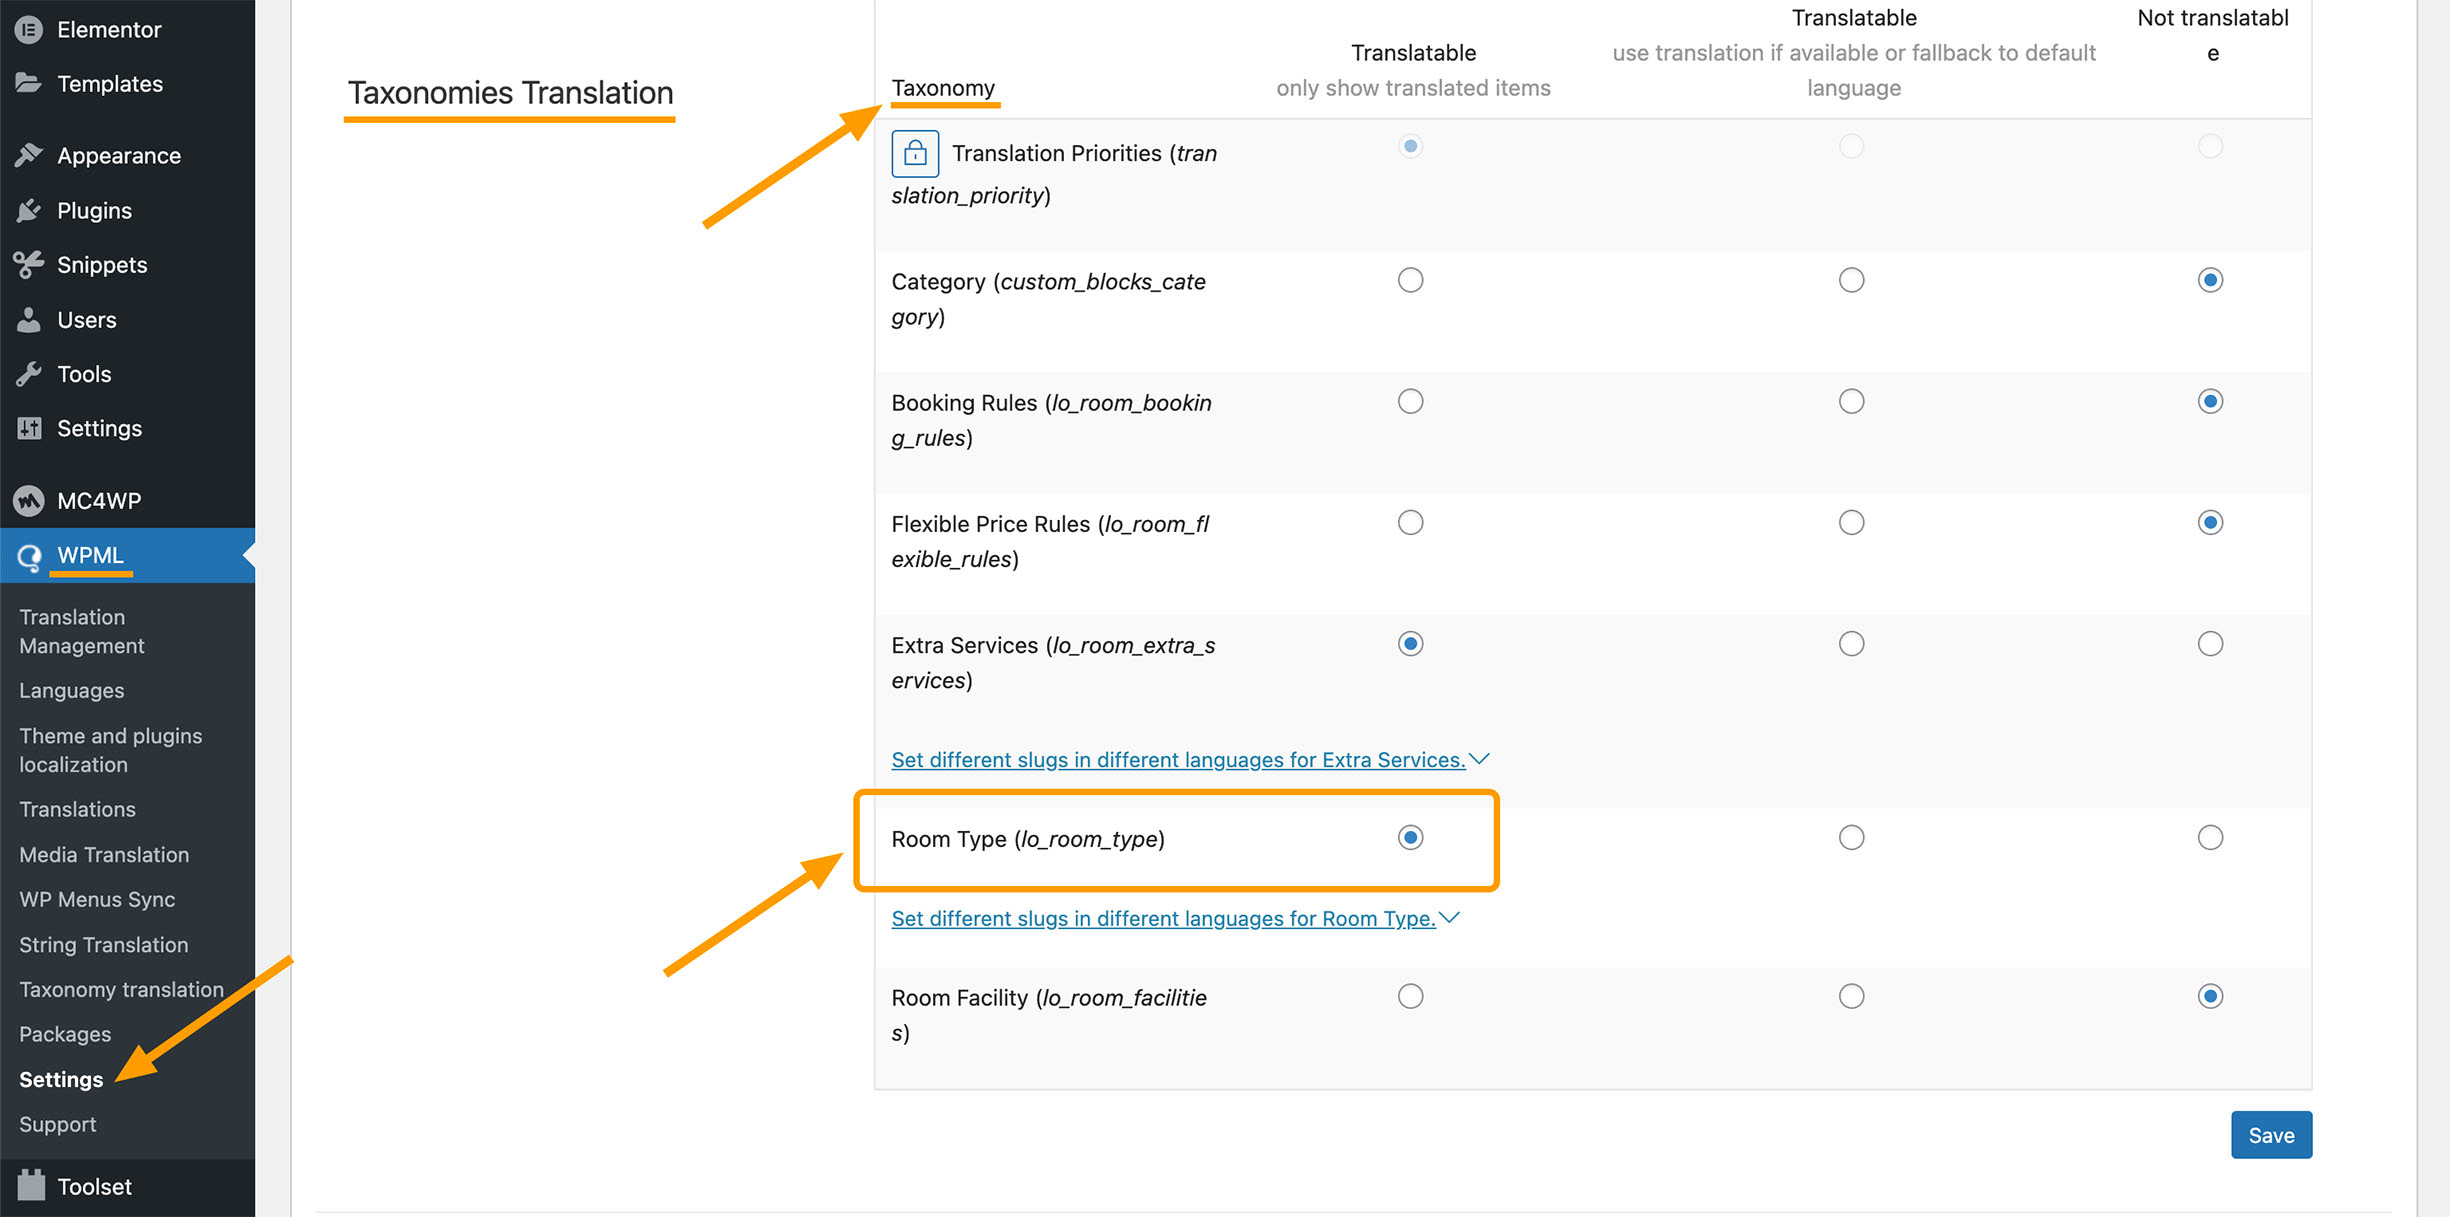The image size is (2450, 1217).
Task: Click the Translation Priorities lock icon
Action: coord(914,153)
